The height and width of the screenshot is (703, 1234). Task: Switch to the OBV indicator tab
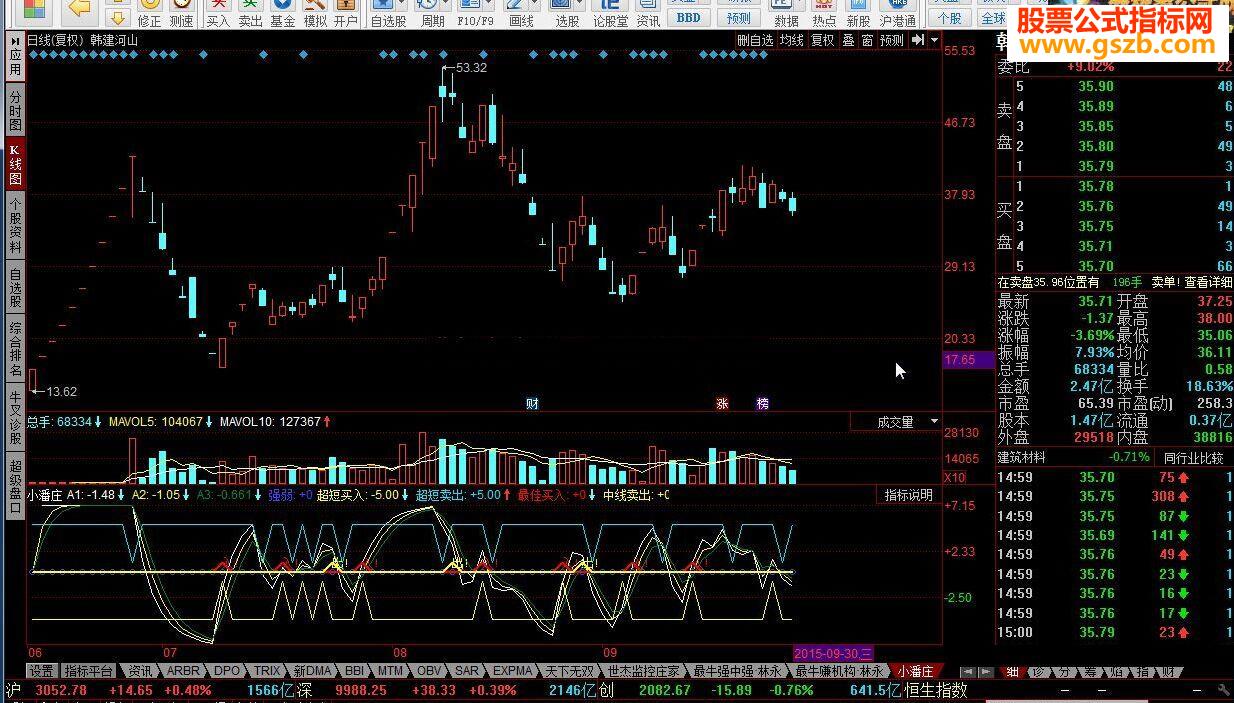[x=429, y=671]
